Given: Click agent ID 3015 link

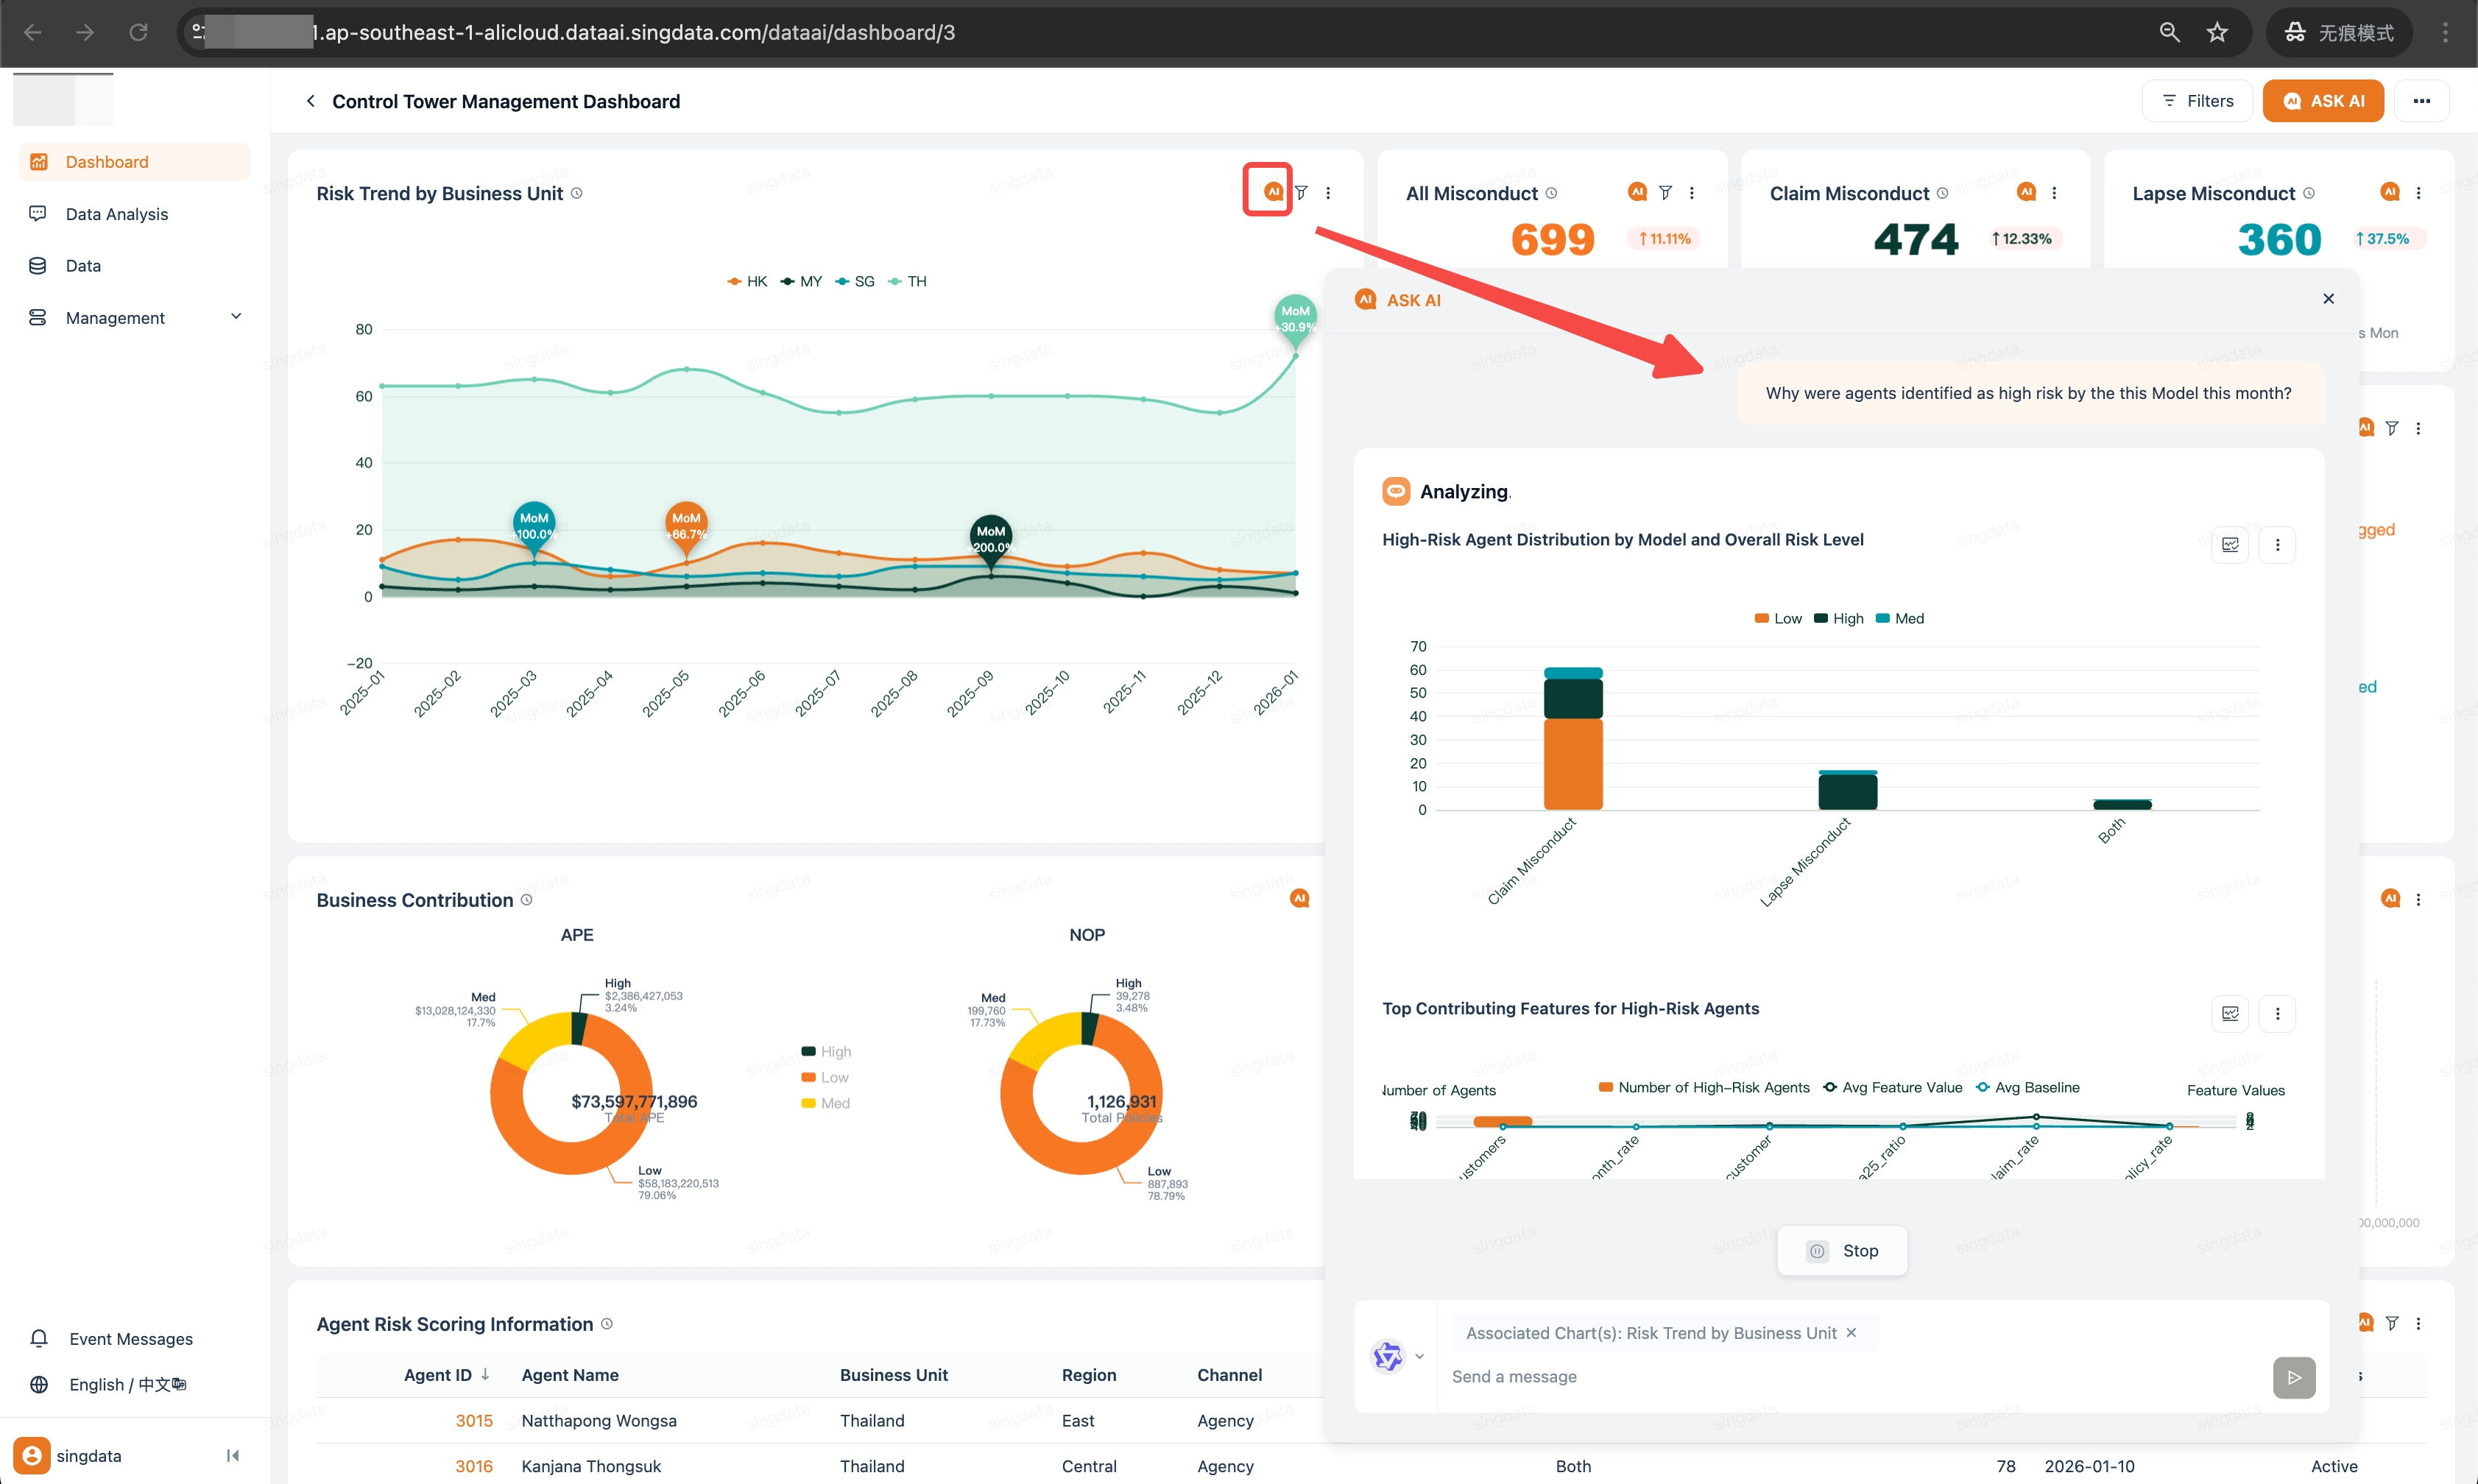Looking at the screenshot, I should pos(473,1421).
